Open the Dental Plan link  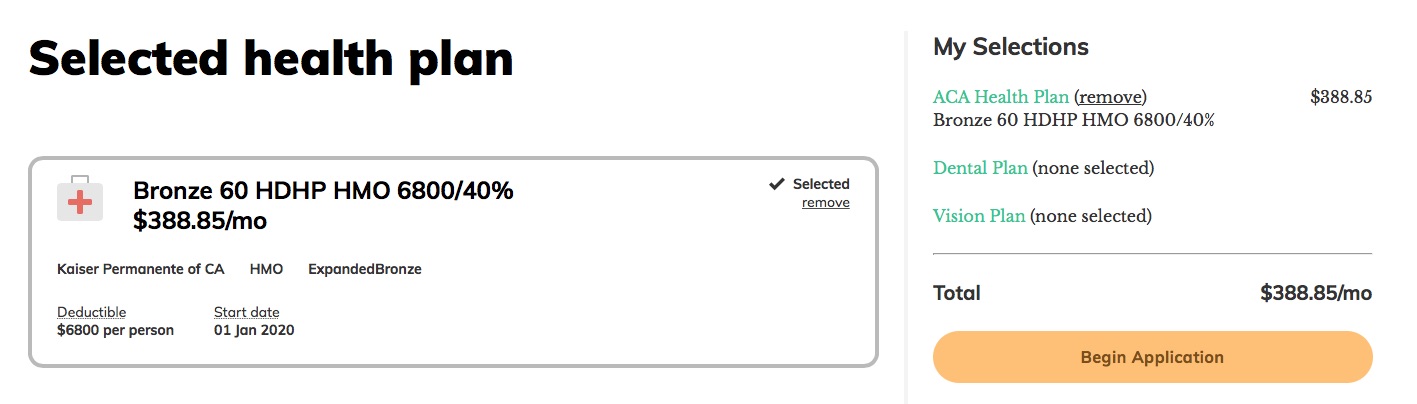point(980,168)
